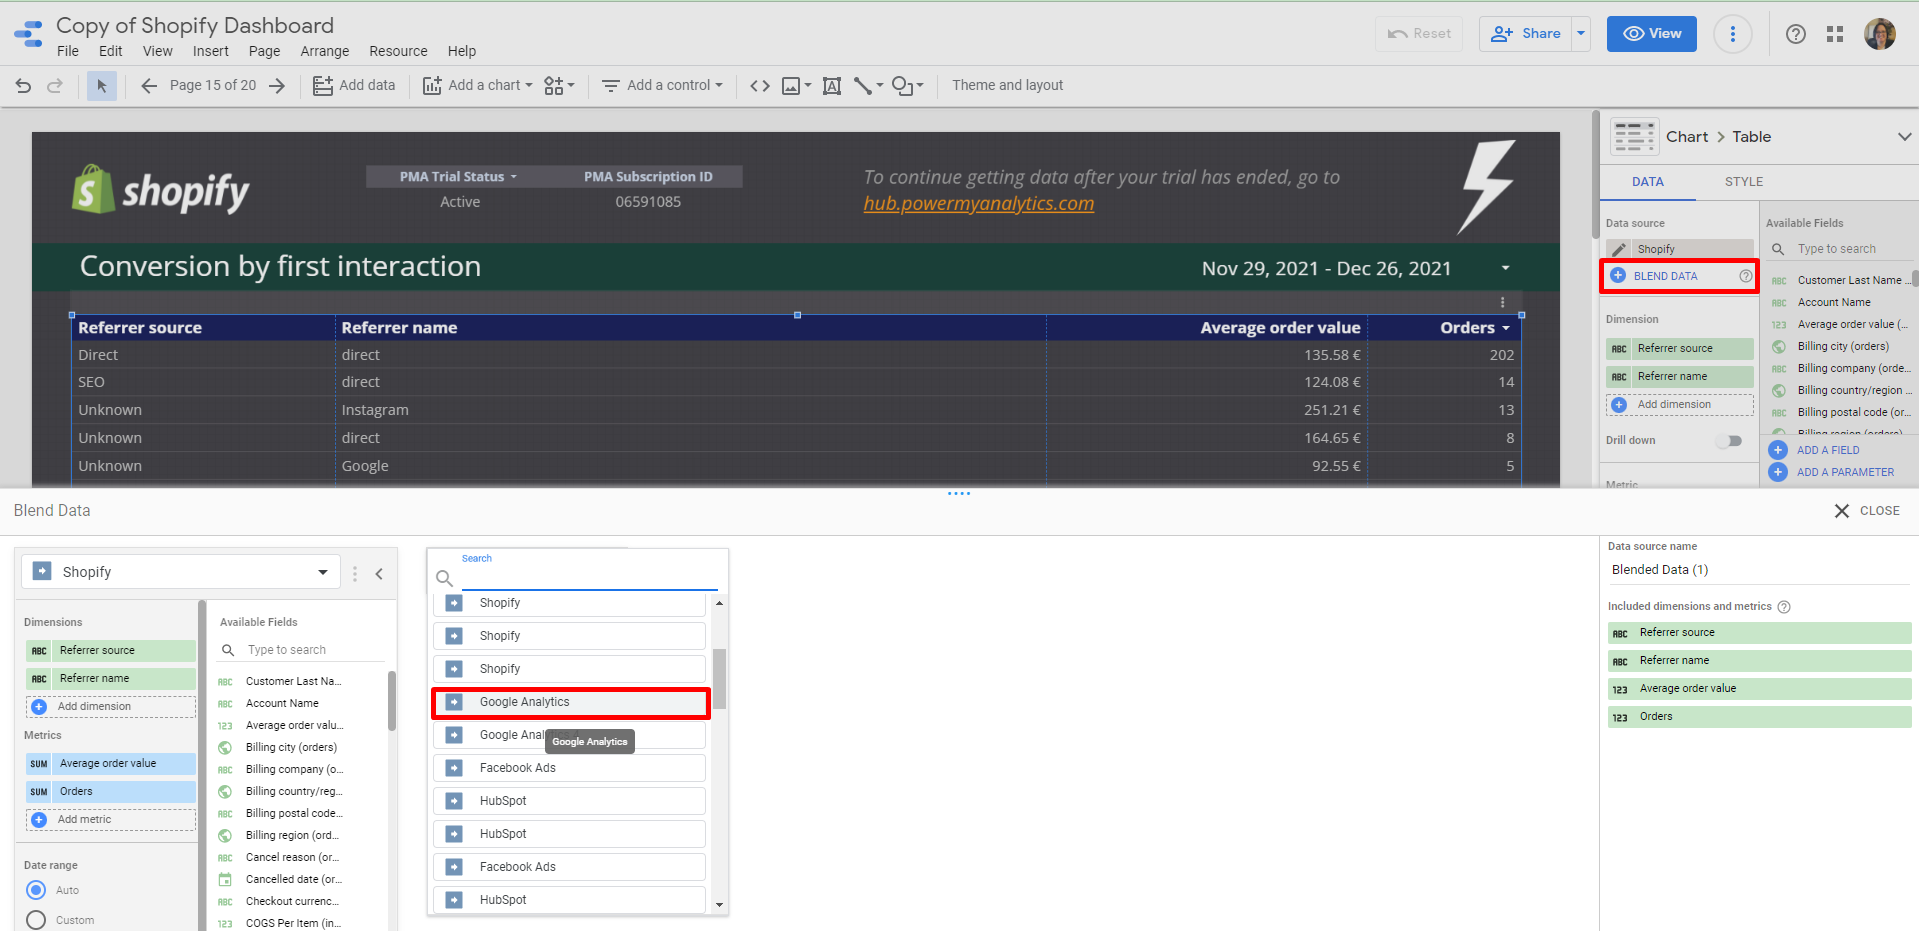Insert a text box from toolbar
This screenshot has height=931, width=1919.
click(x=831, y=86)
